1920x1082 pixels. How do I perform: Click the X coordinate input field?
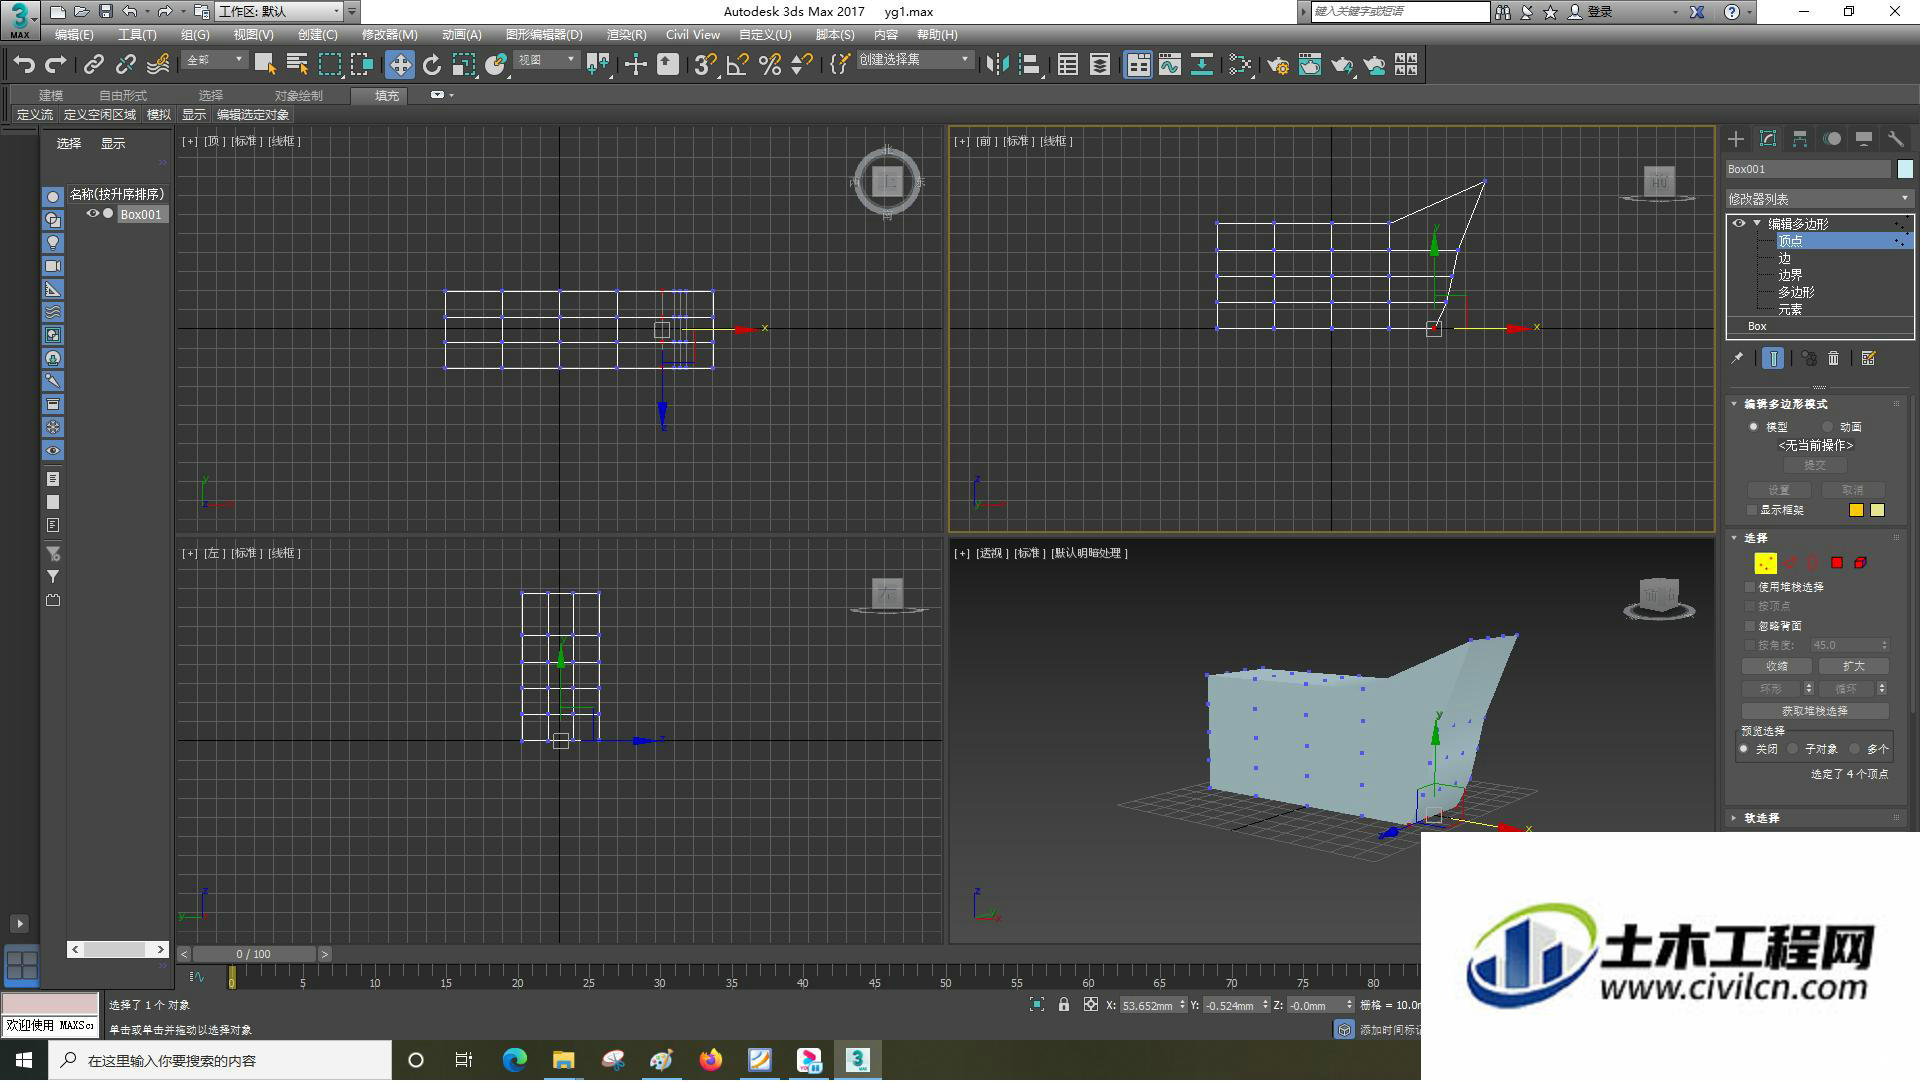tap(1147, 1006)
